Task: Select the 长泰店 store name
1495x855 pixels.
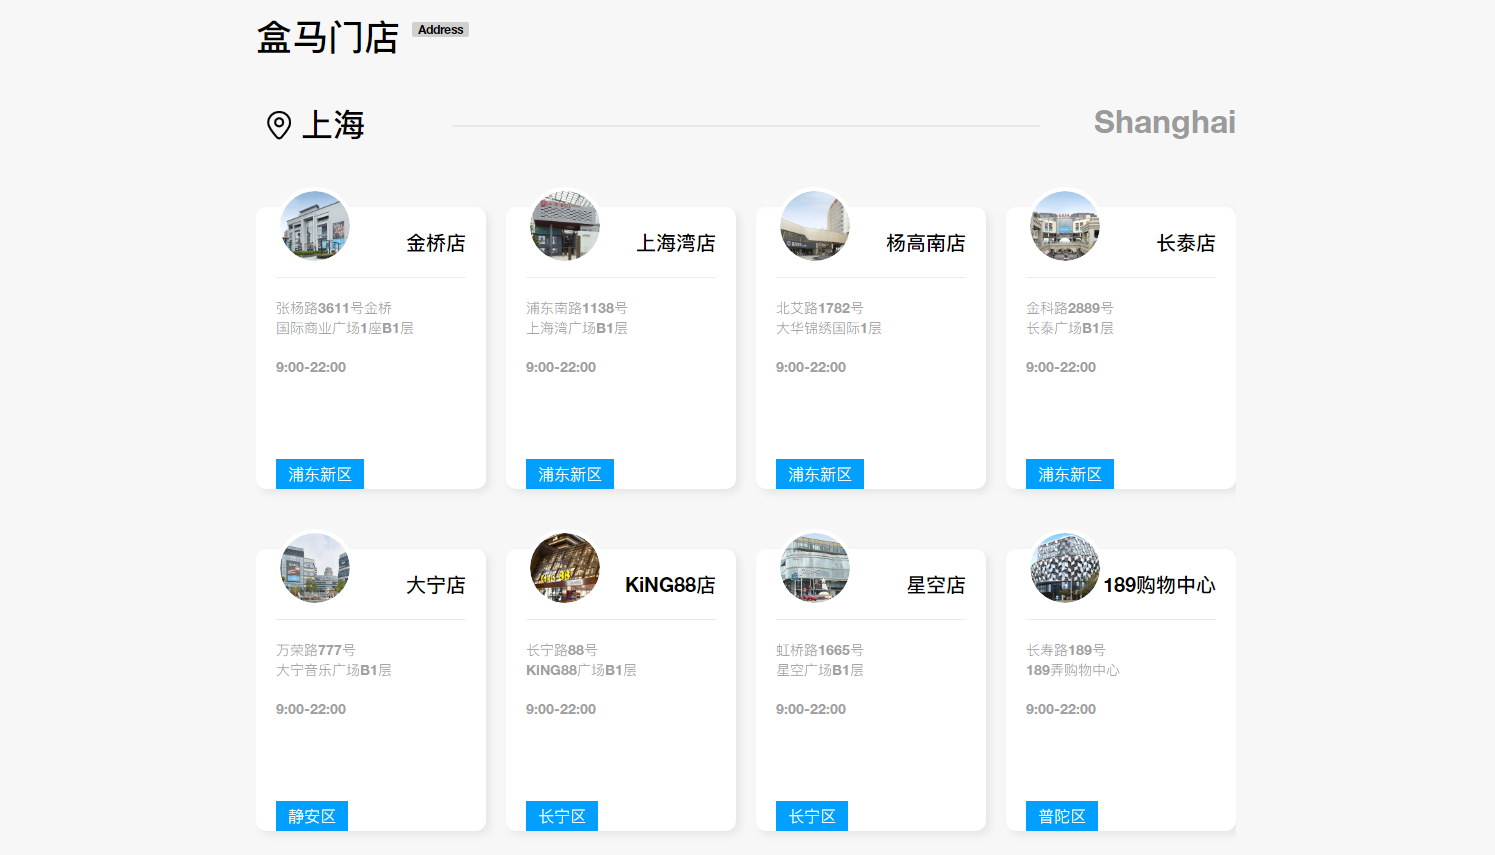Action: 1186,243
